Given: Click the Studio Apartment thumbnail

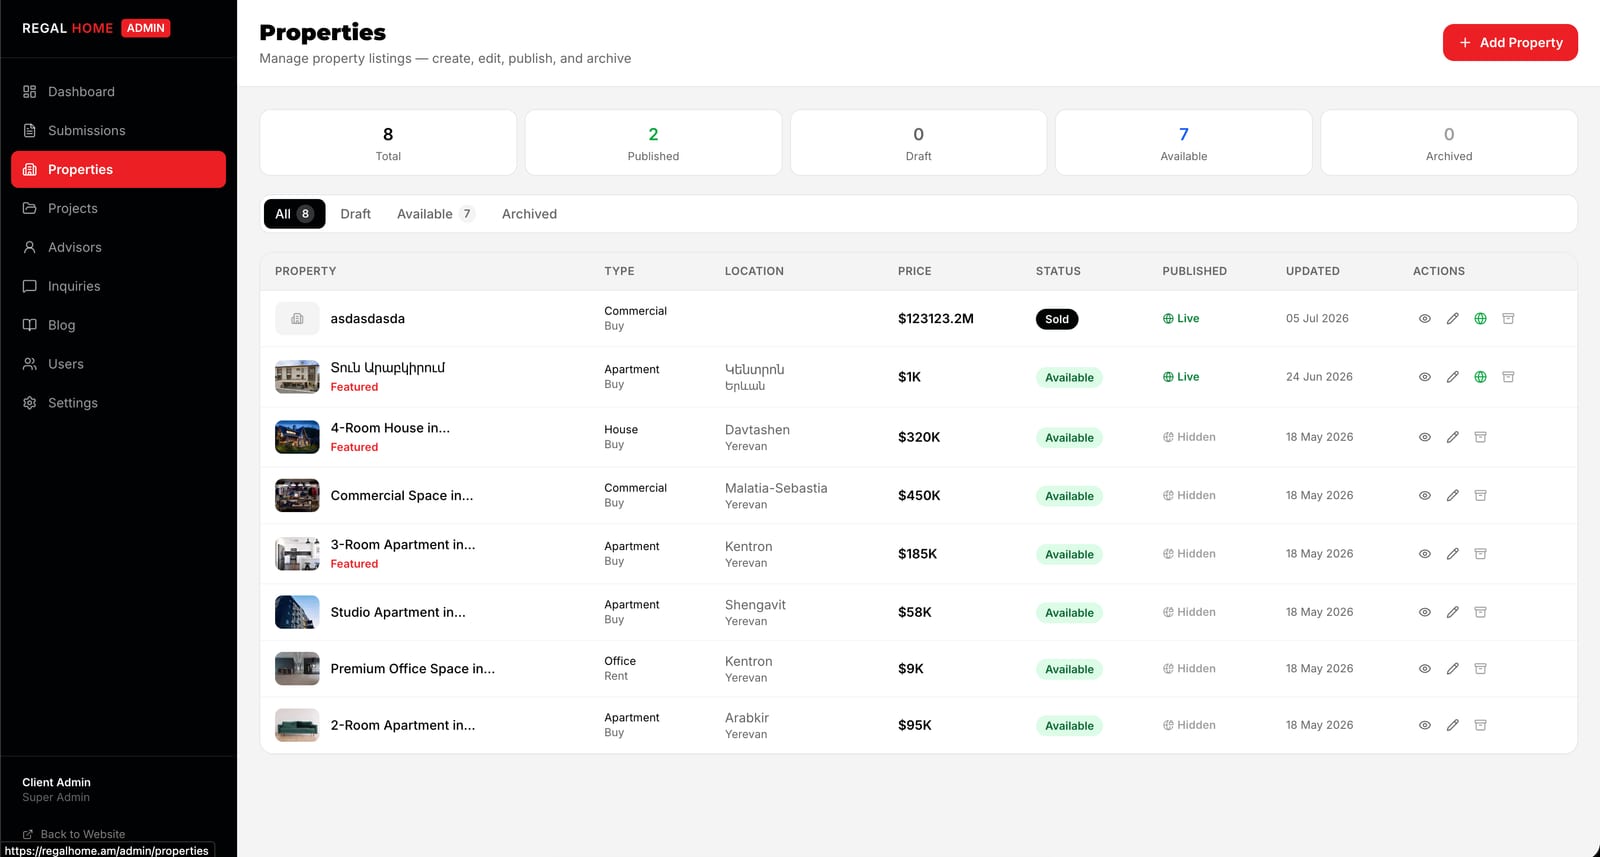Looking at the screenshot, I should (x=297, y=612).
